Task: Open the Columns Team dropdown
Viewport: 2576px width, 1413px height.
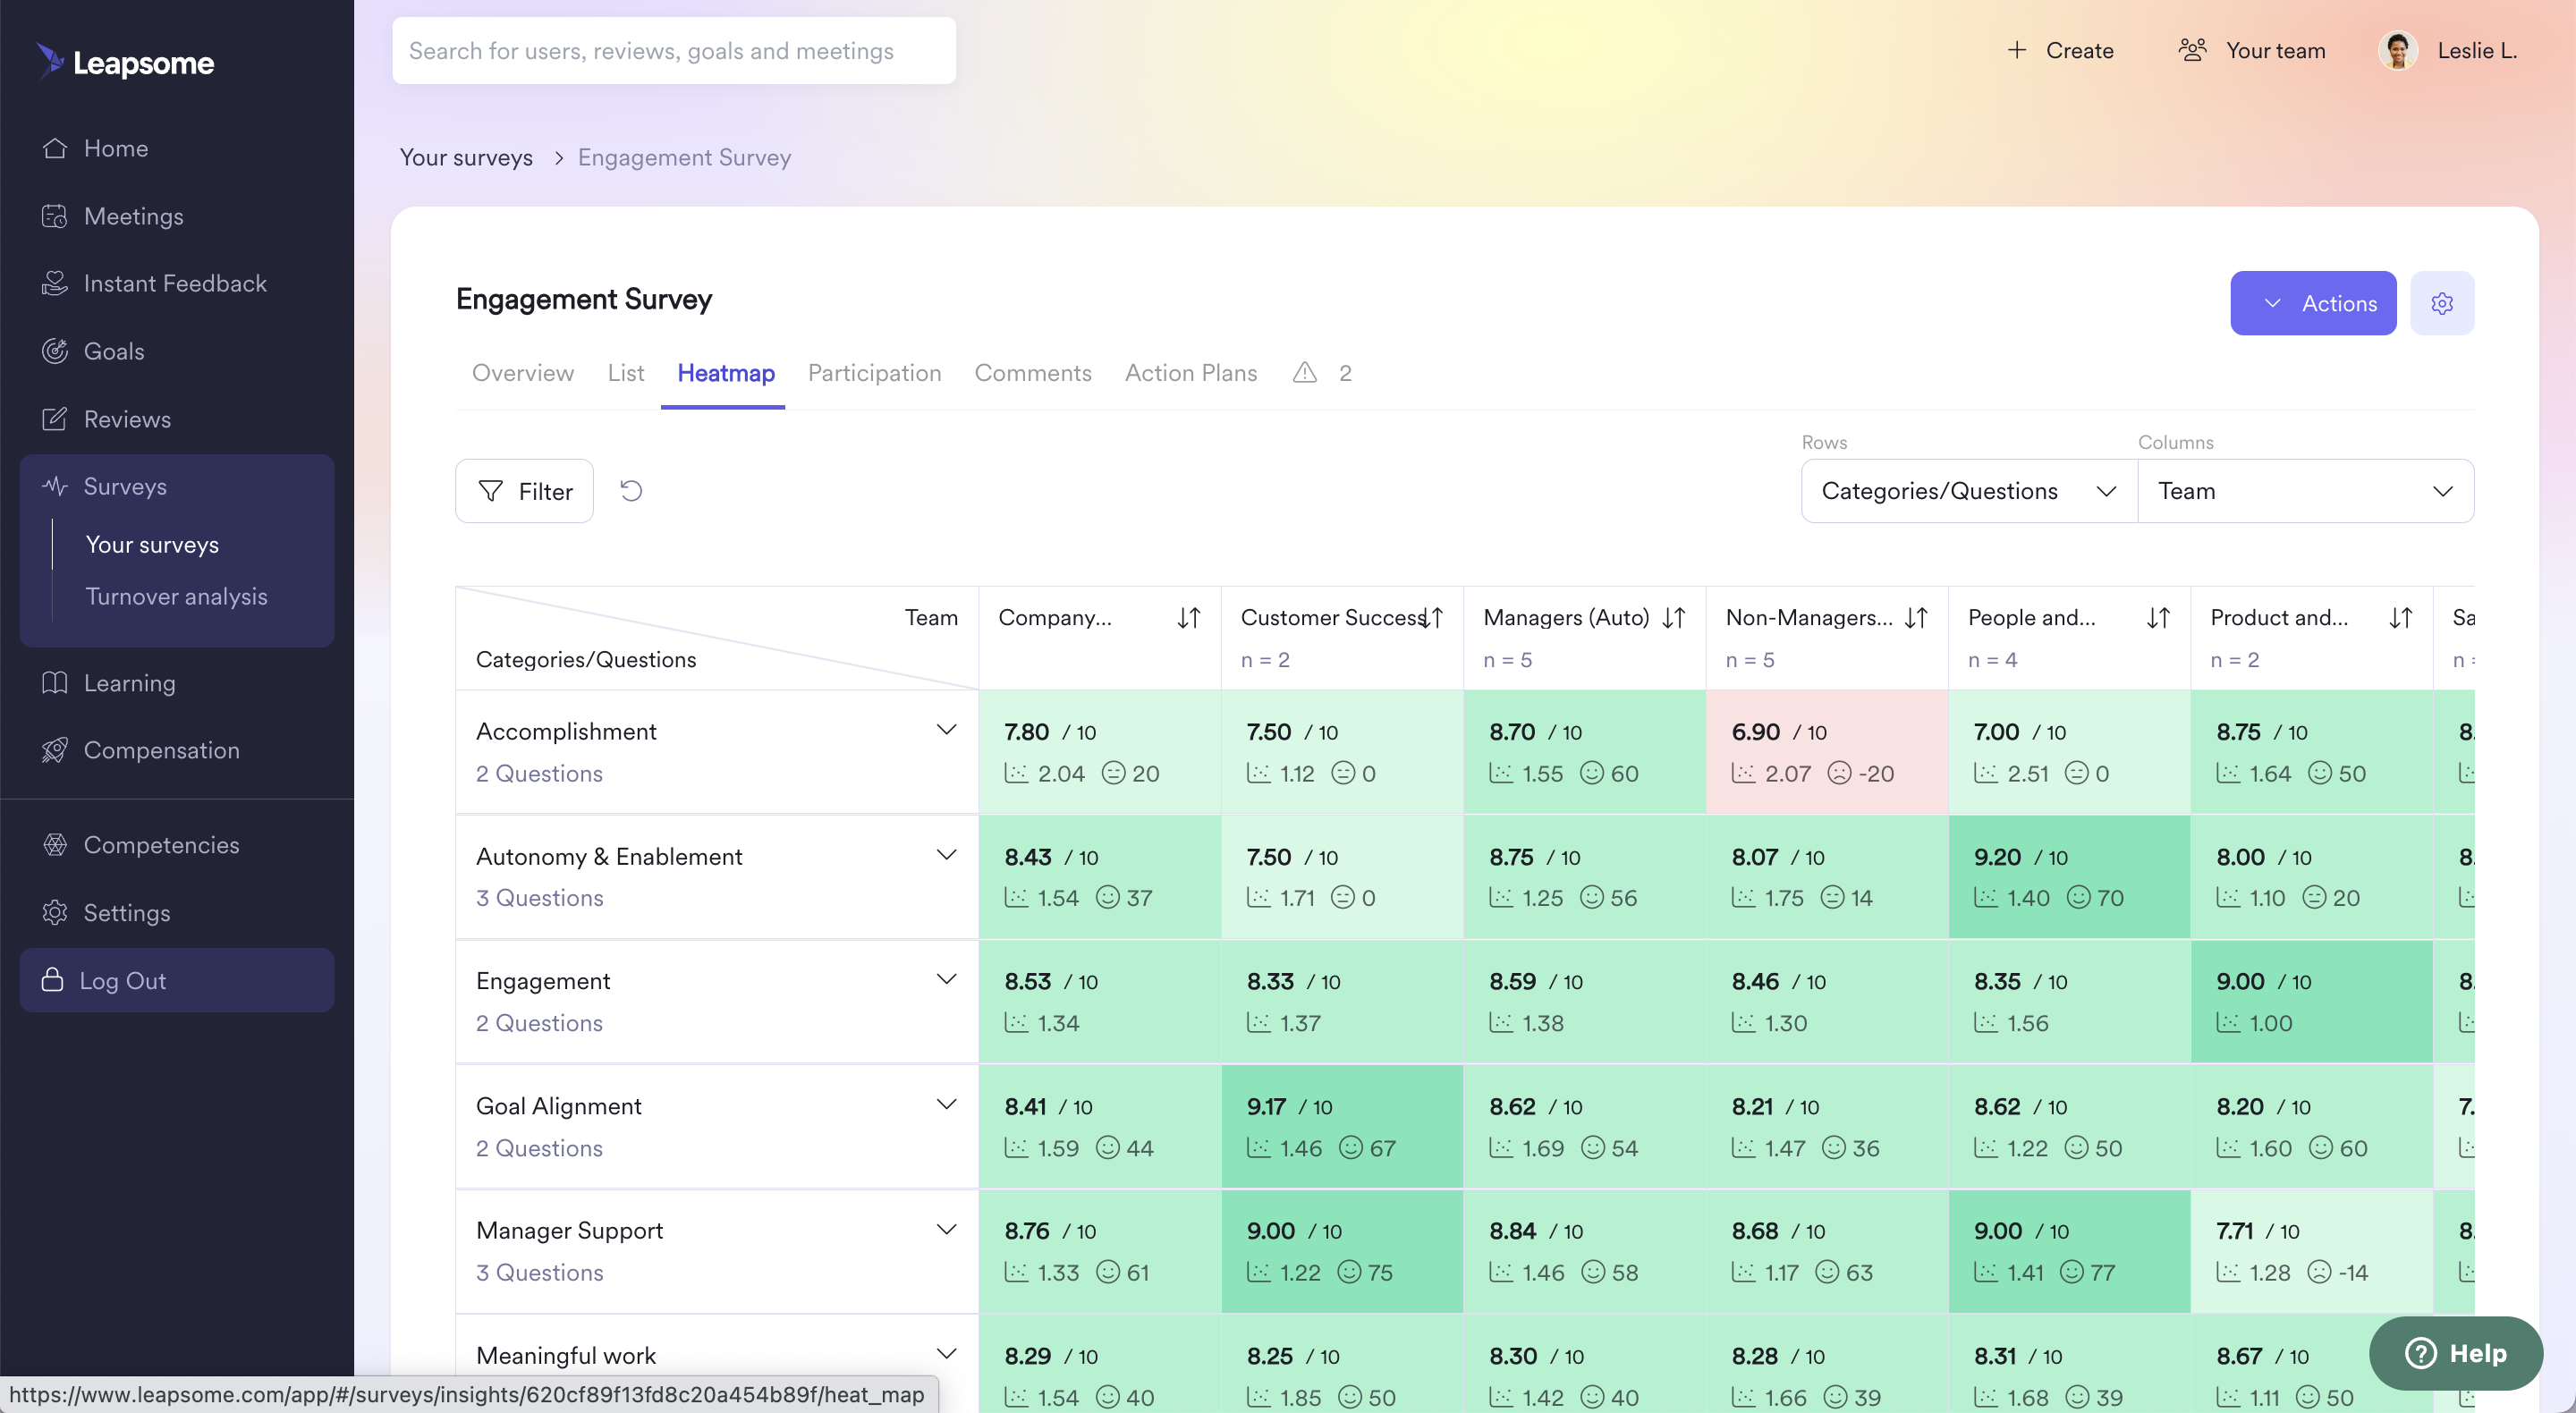Action: coord(2305,491)
